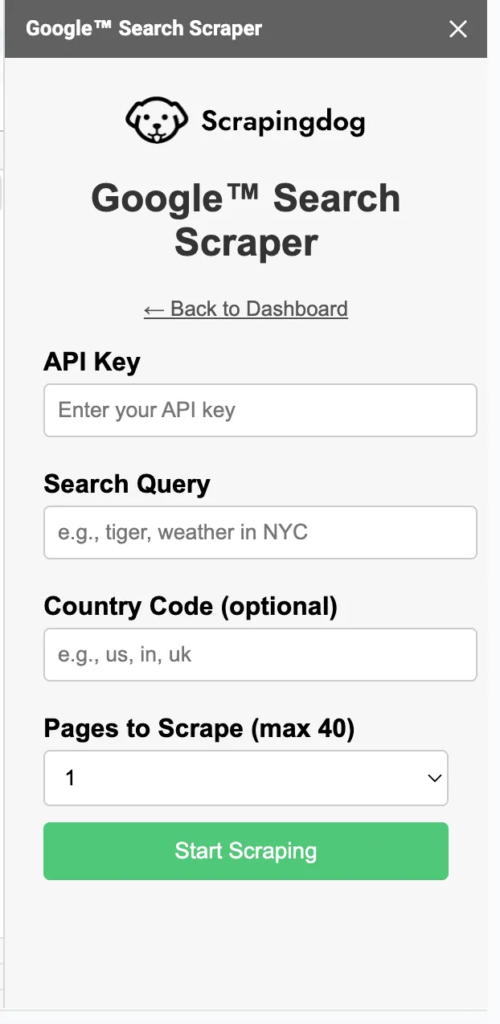The width and height of the screenshot is (500, 1024).
Task: Click the Scrapingdog wordmark text
Action: coord(283,122)
